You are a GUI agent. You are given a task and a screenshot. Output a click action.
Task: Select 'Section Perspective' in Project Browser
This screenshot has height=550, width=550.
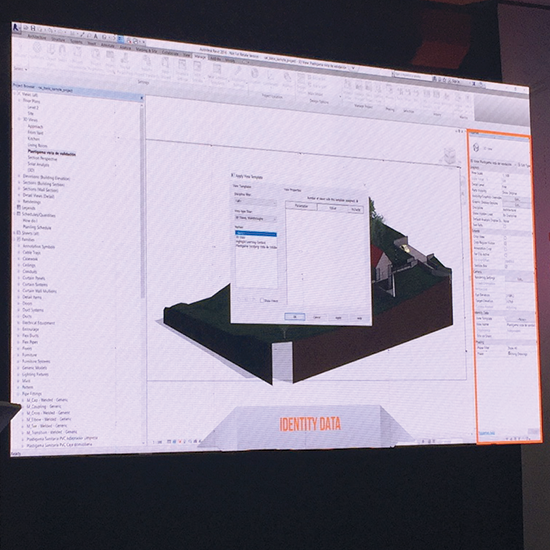point(42,158)
